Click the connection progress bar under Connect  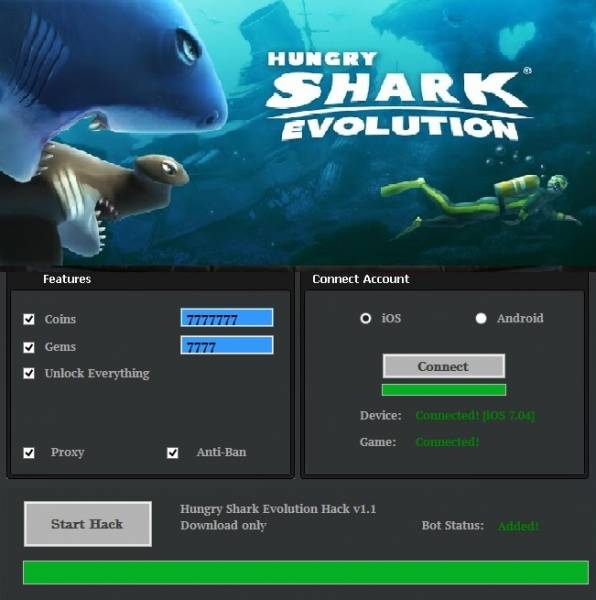(x=444, y=390)
